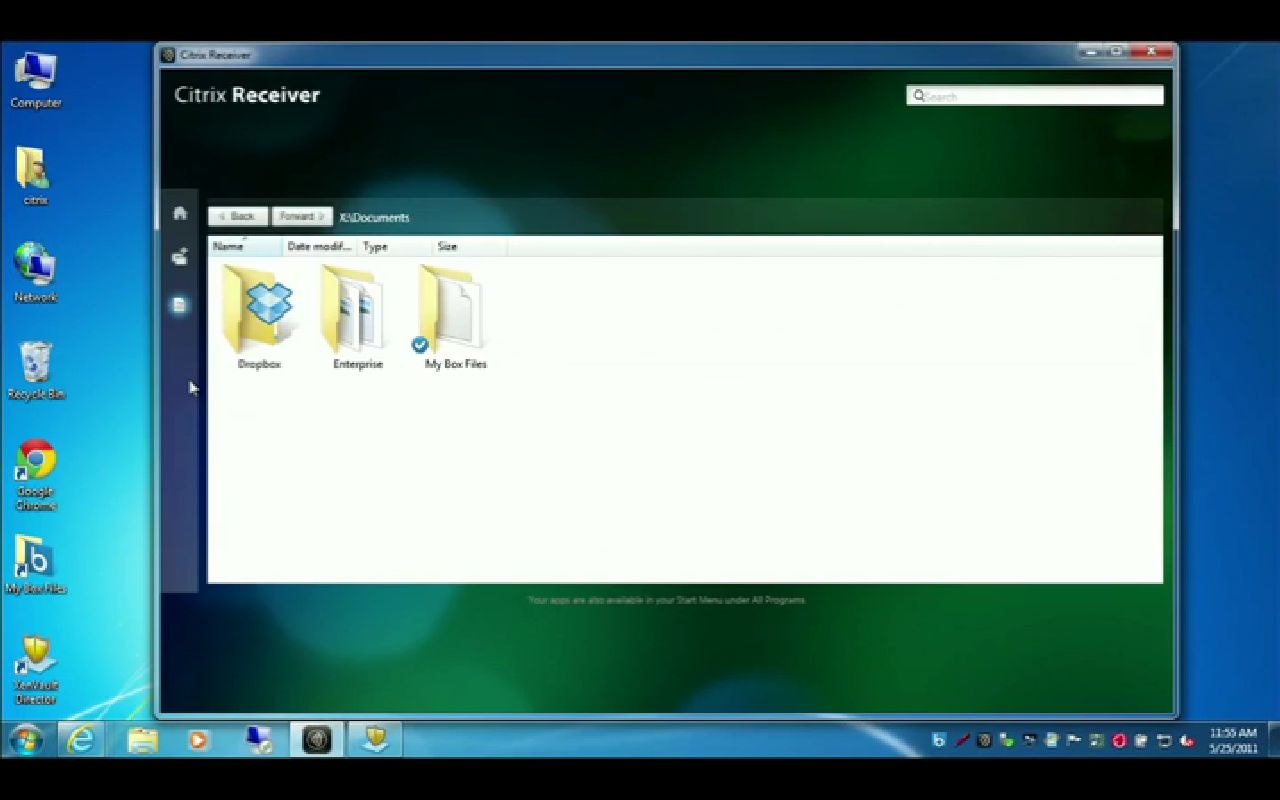This screenshot has height=800, width=1280.
Task: Click the red notification tray icon
Action: click(1119, 741)
